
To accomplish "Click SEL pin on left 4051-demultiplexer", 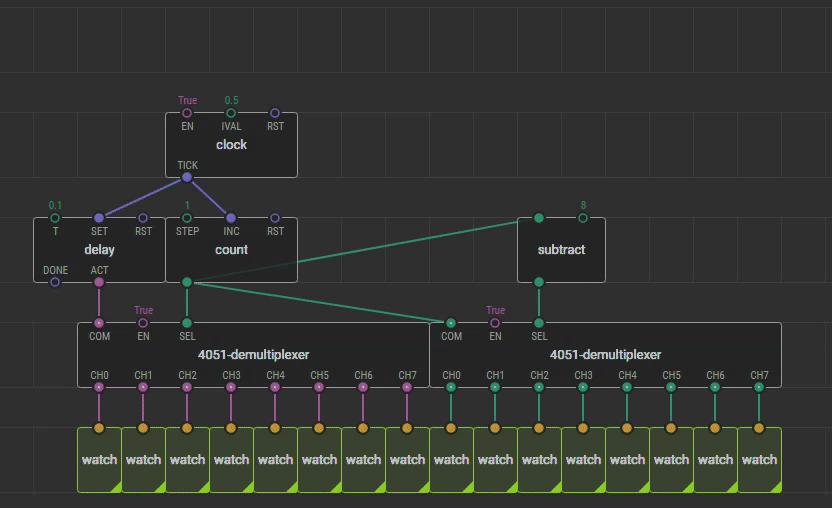I will [x=187, y=323].
